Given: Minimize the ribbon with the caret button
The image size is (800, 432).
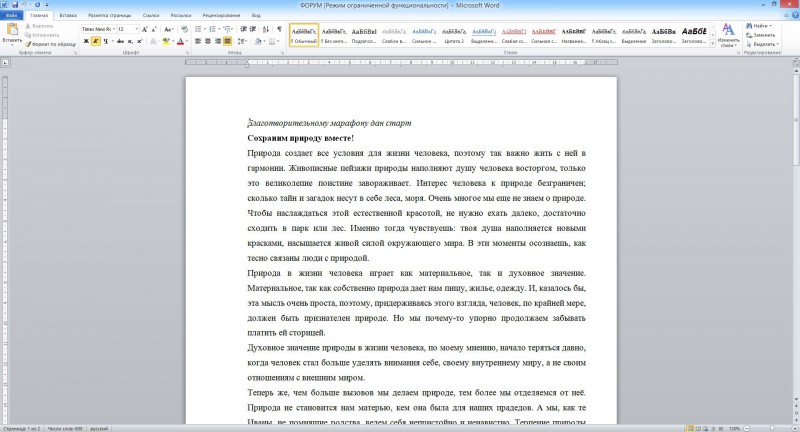Looking at the screenshot, I should point(788,15).
